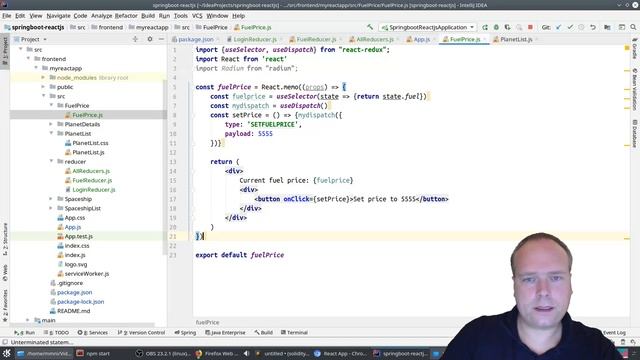Click the Search Everywhere magnifier icon
Image resolution: width=640 pixels, height=360 pixels.
pyautogui.click(x=633, y=27)
